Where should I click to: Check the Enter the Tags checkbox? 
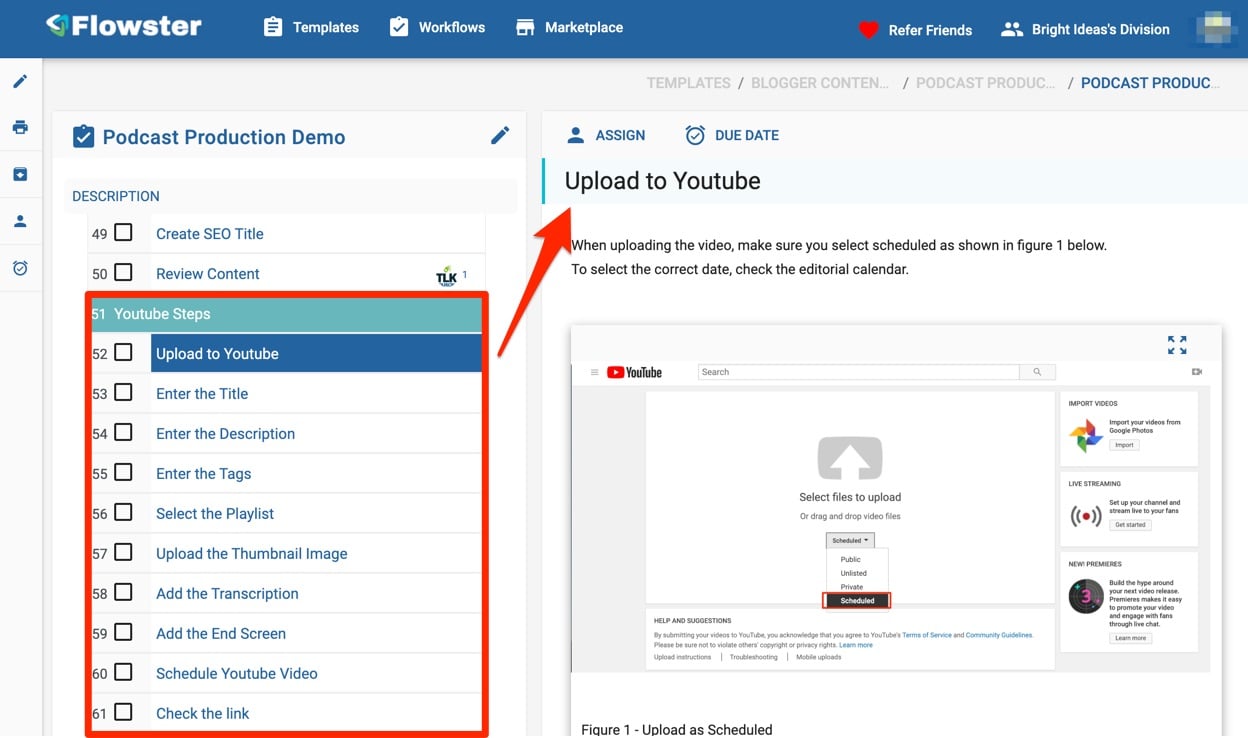click(123, 472)
